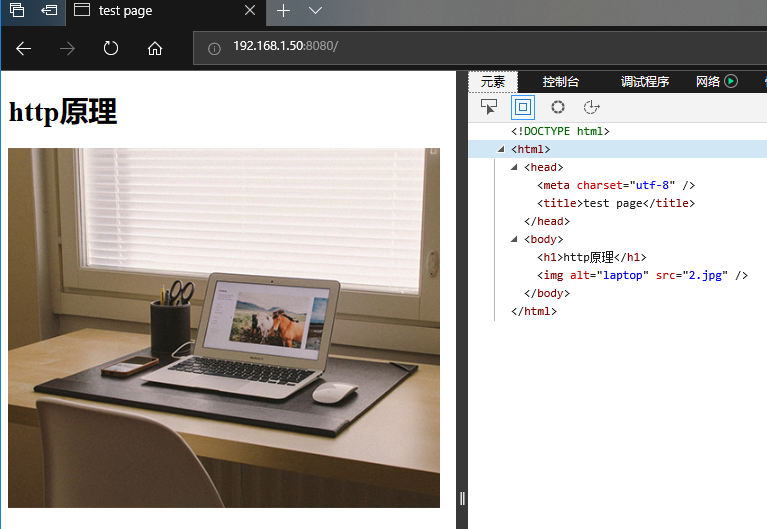Collapse the <html> root node

501,149
